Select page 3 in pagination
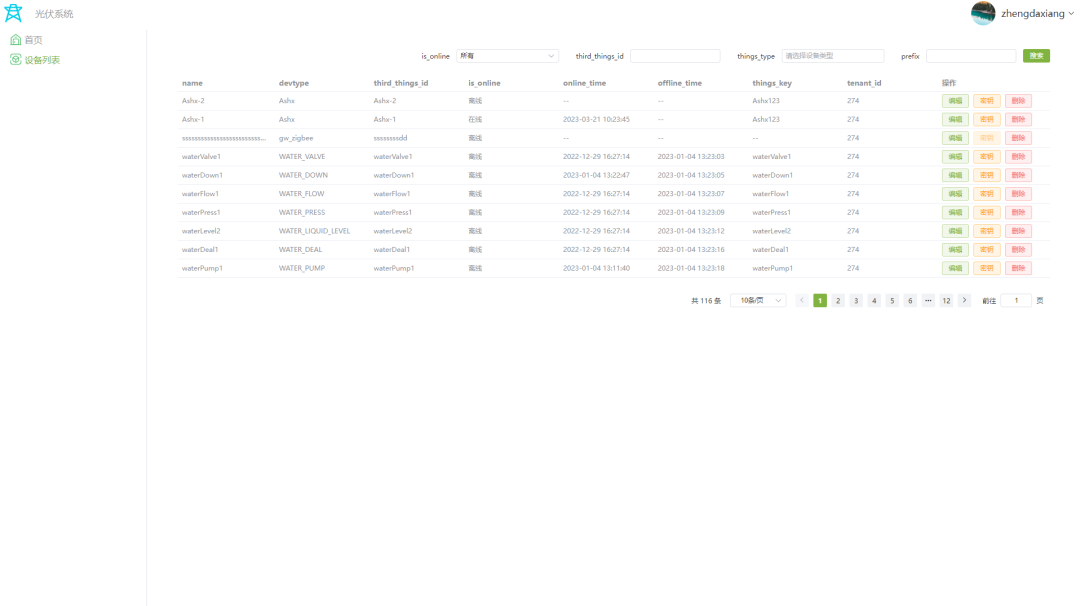The image size is (1080, 606). [x=856, y=299]
